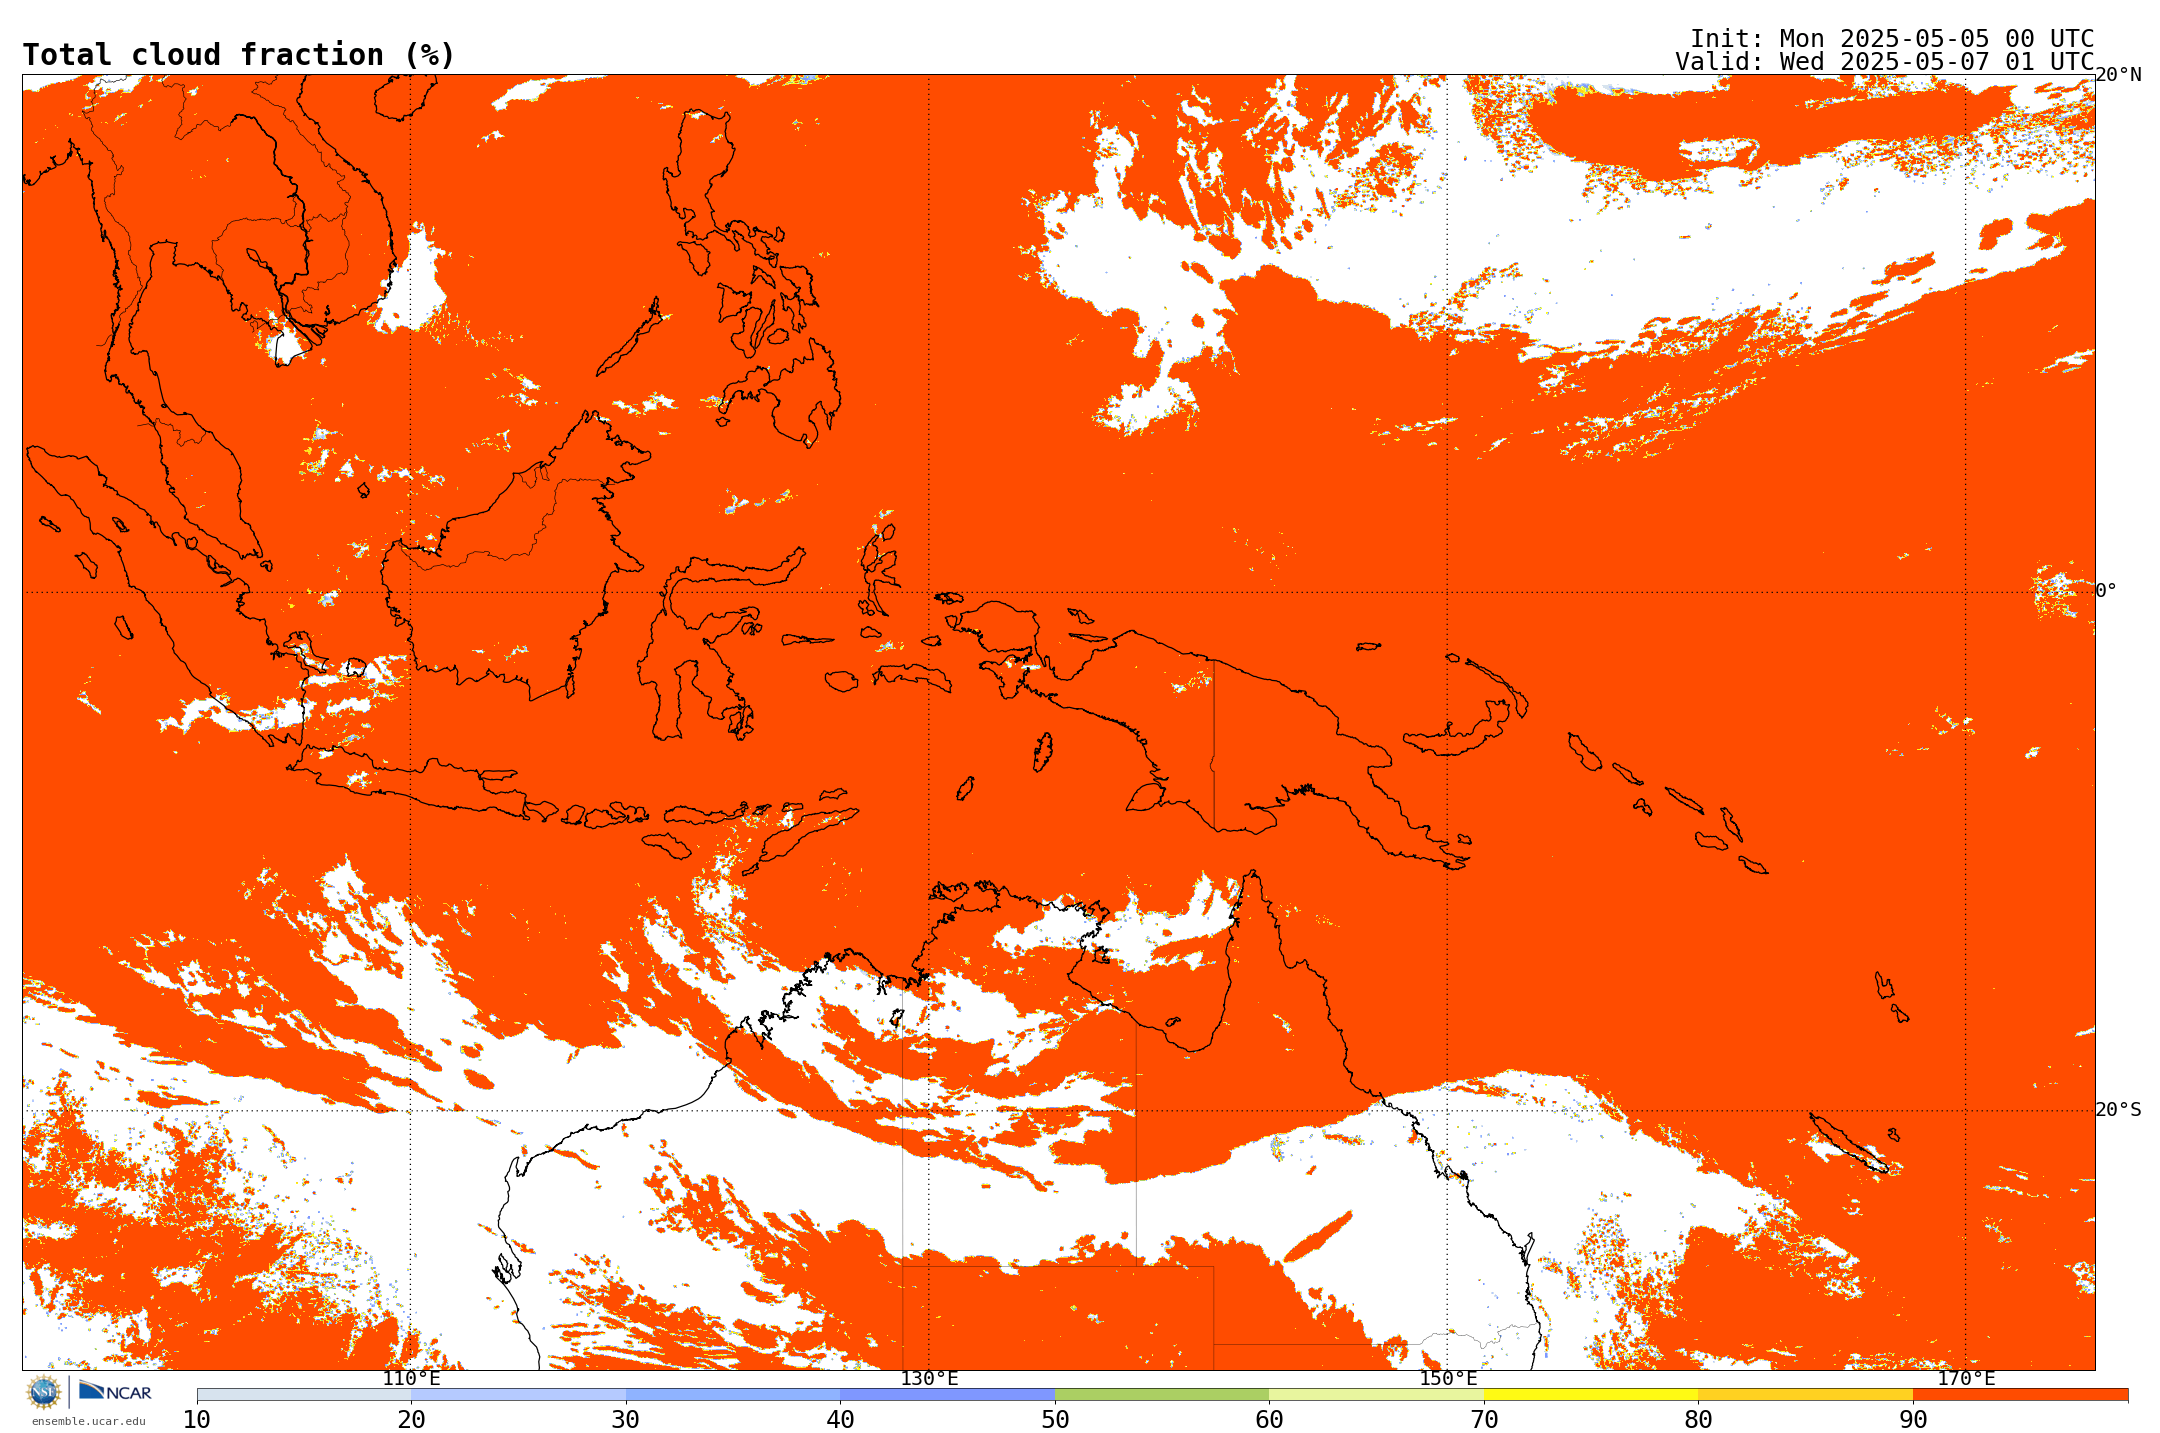The image size is (2160, 1433).
Task: Click the colorbar tick label 50
Action: click(x=1055, y=1419)
